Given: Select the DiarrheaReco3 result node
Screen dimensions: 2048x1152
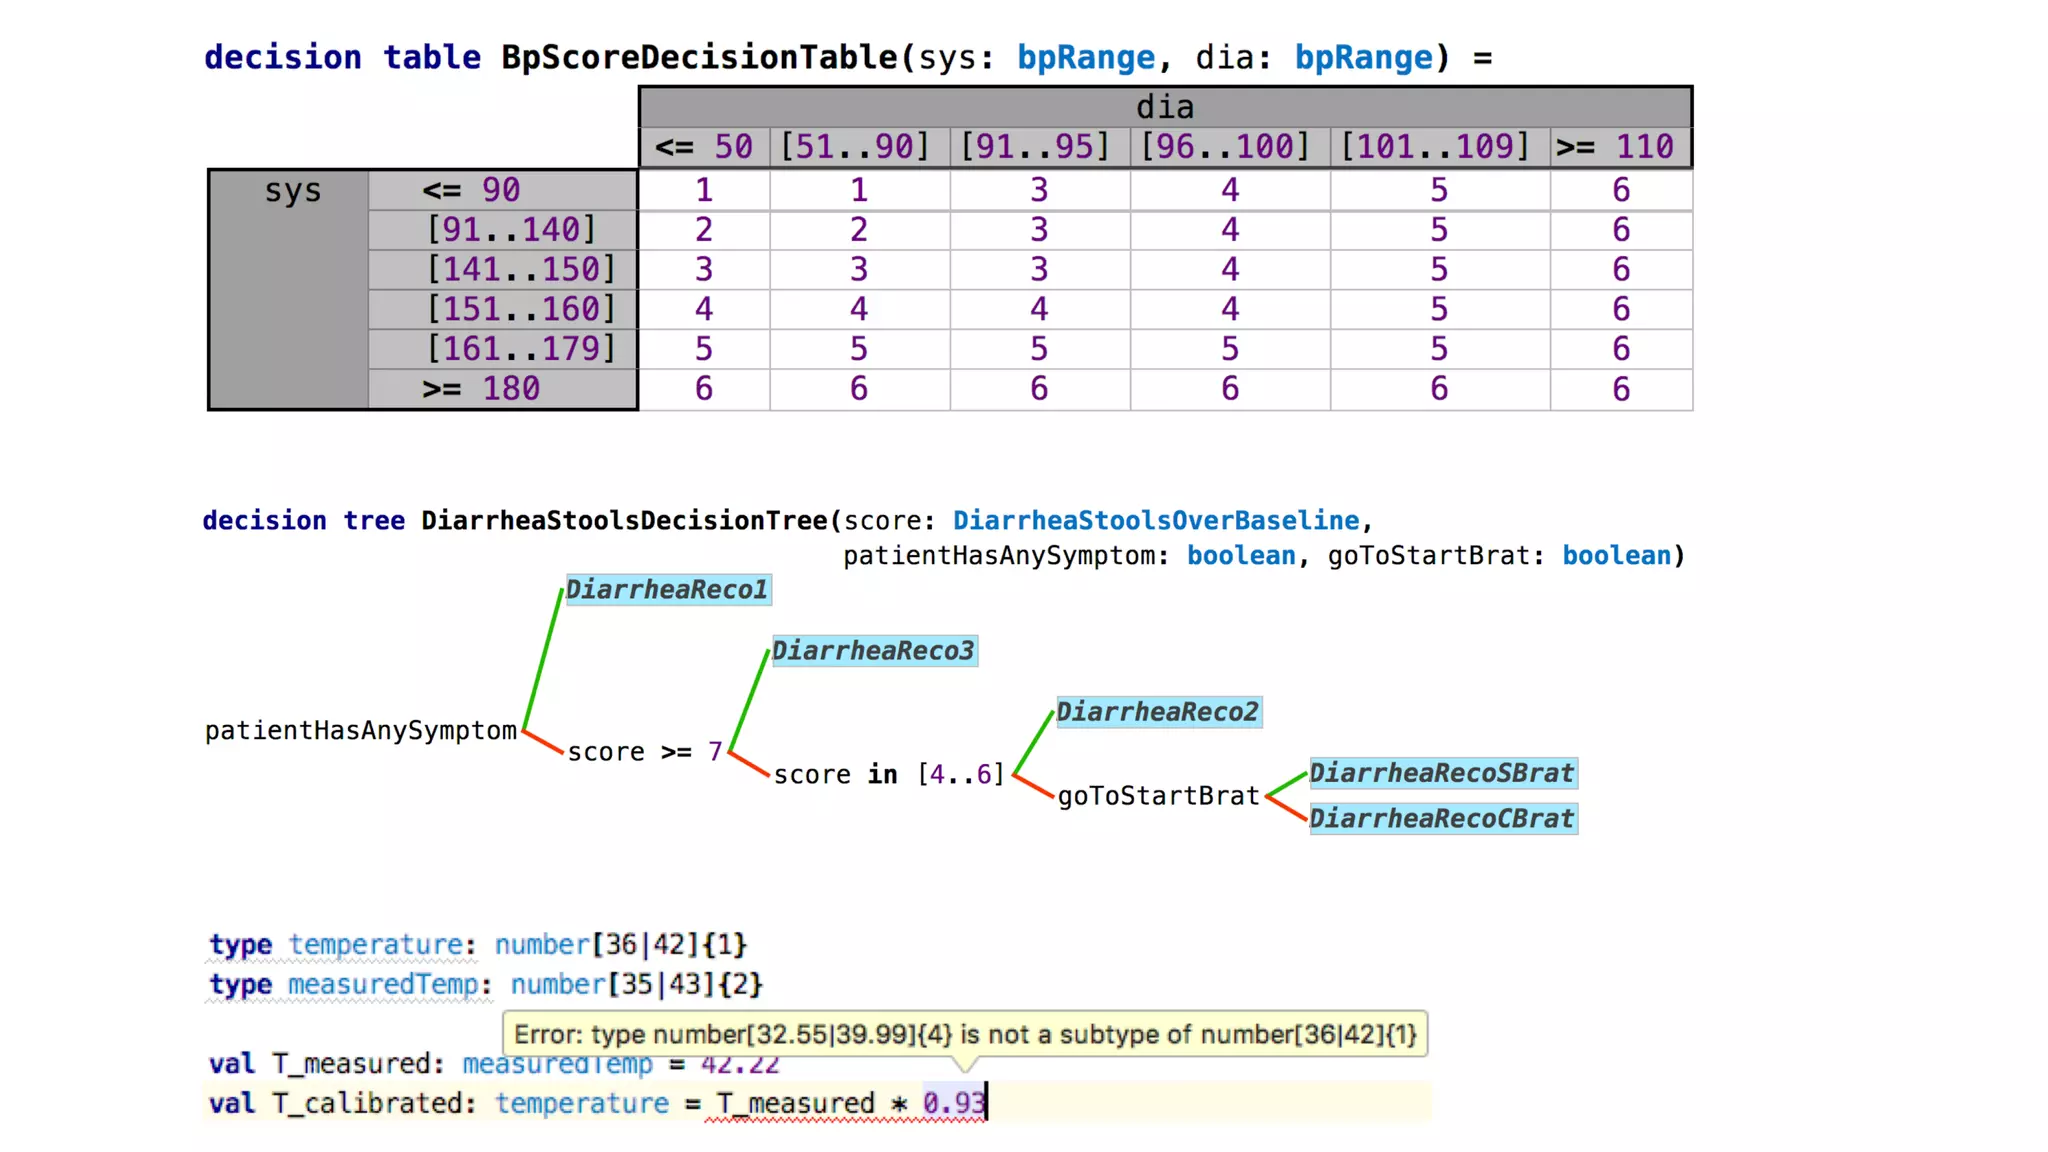Looking at the screenshot, I should pyautogui.click(x=873, y=651).
